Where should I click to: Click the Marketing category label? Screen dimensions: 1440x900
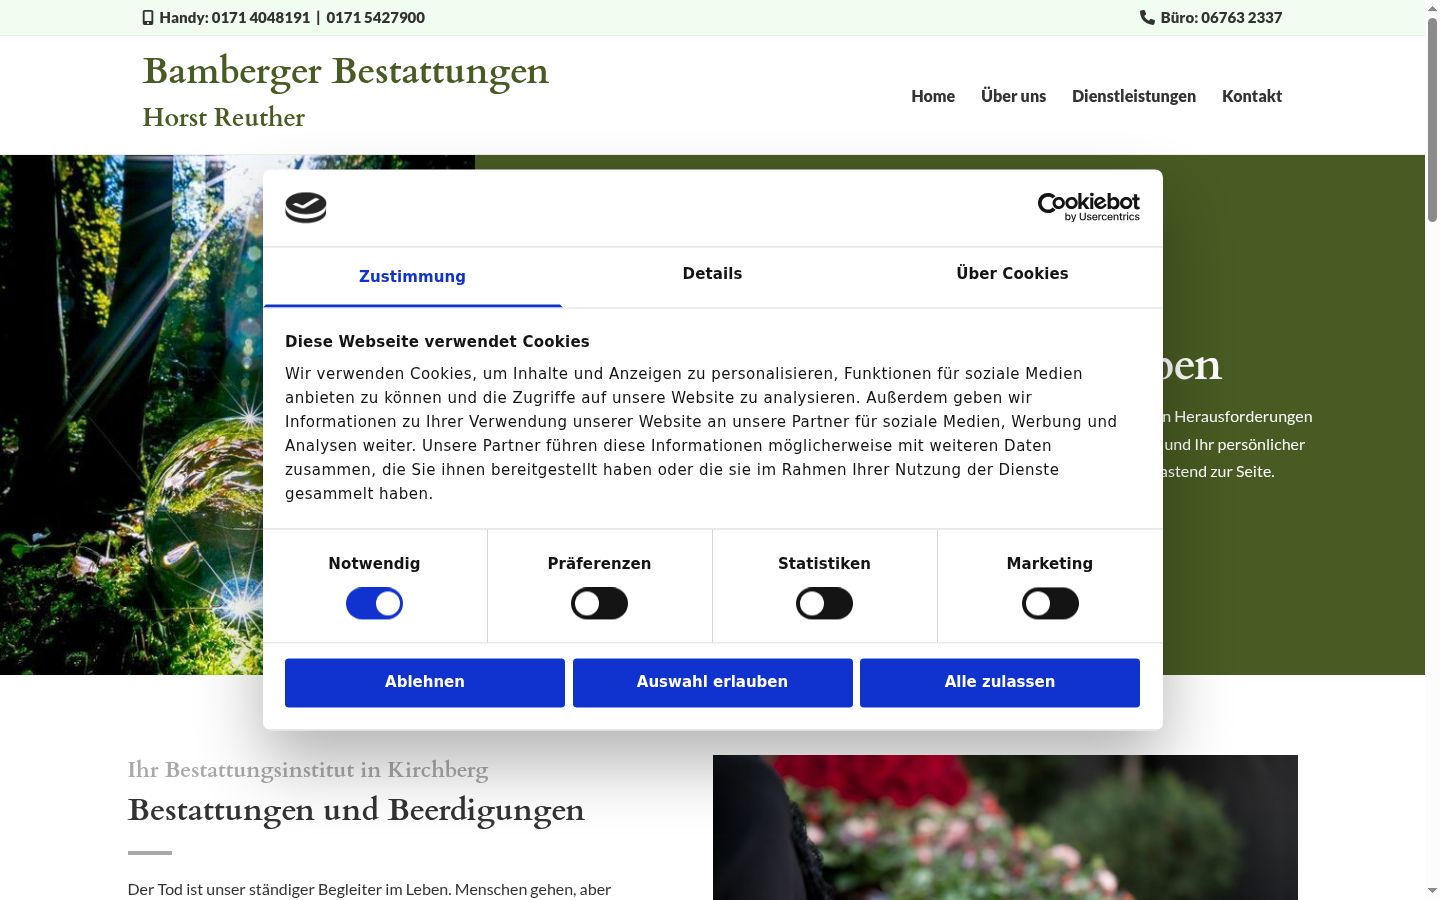point(1050,564)
